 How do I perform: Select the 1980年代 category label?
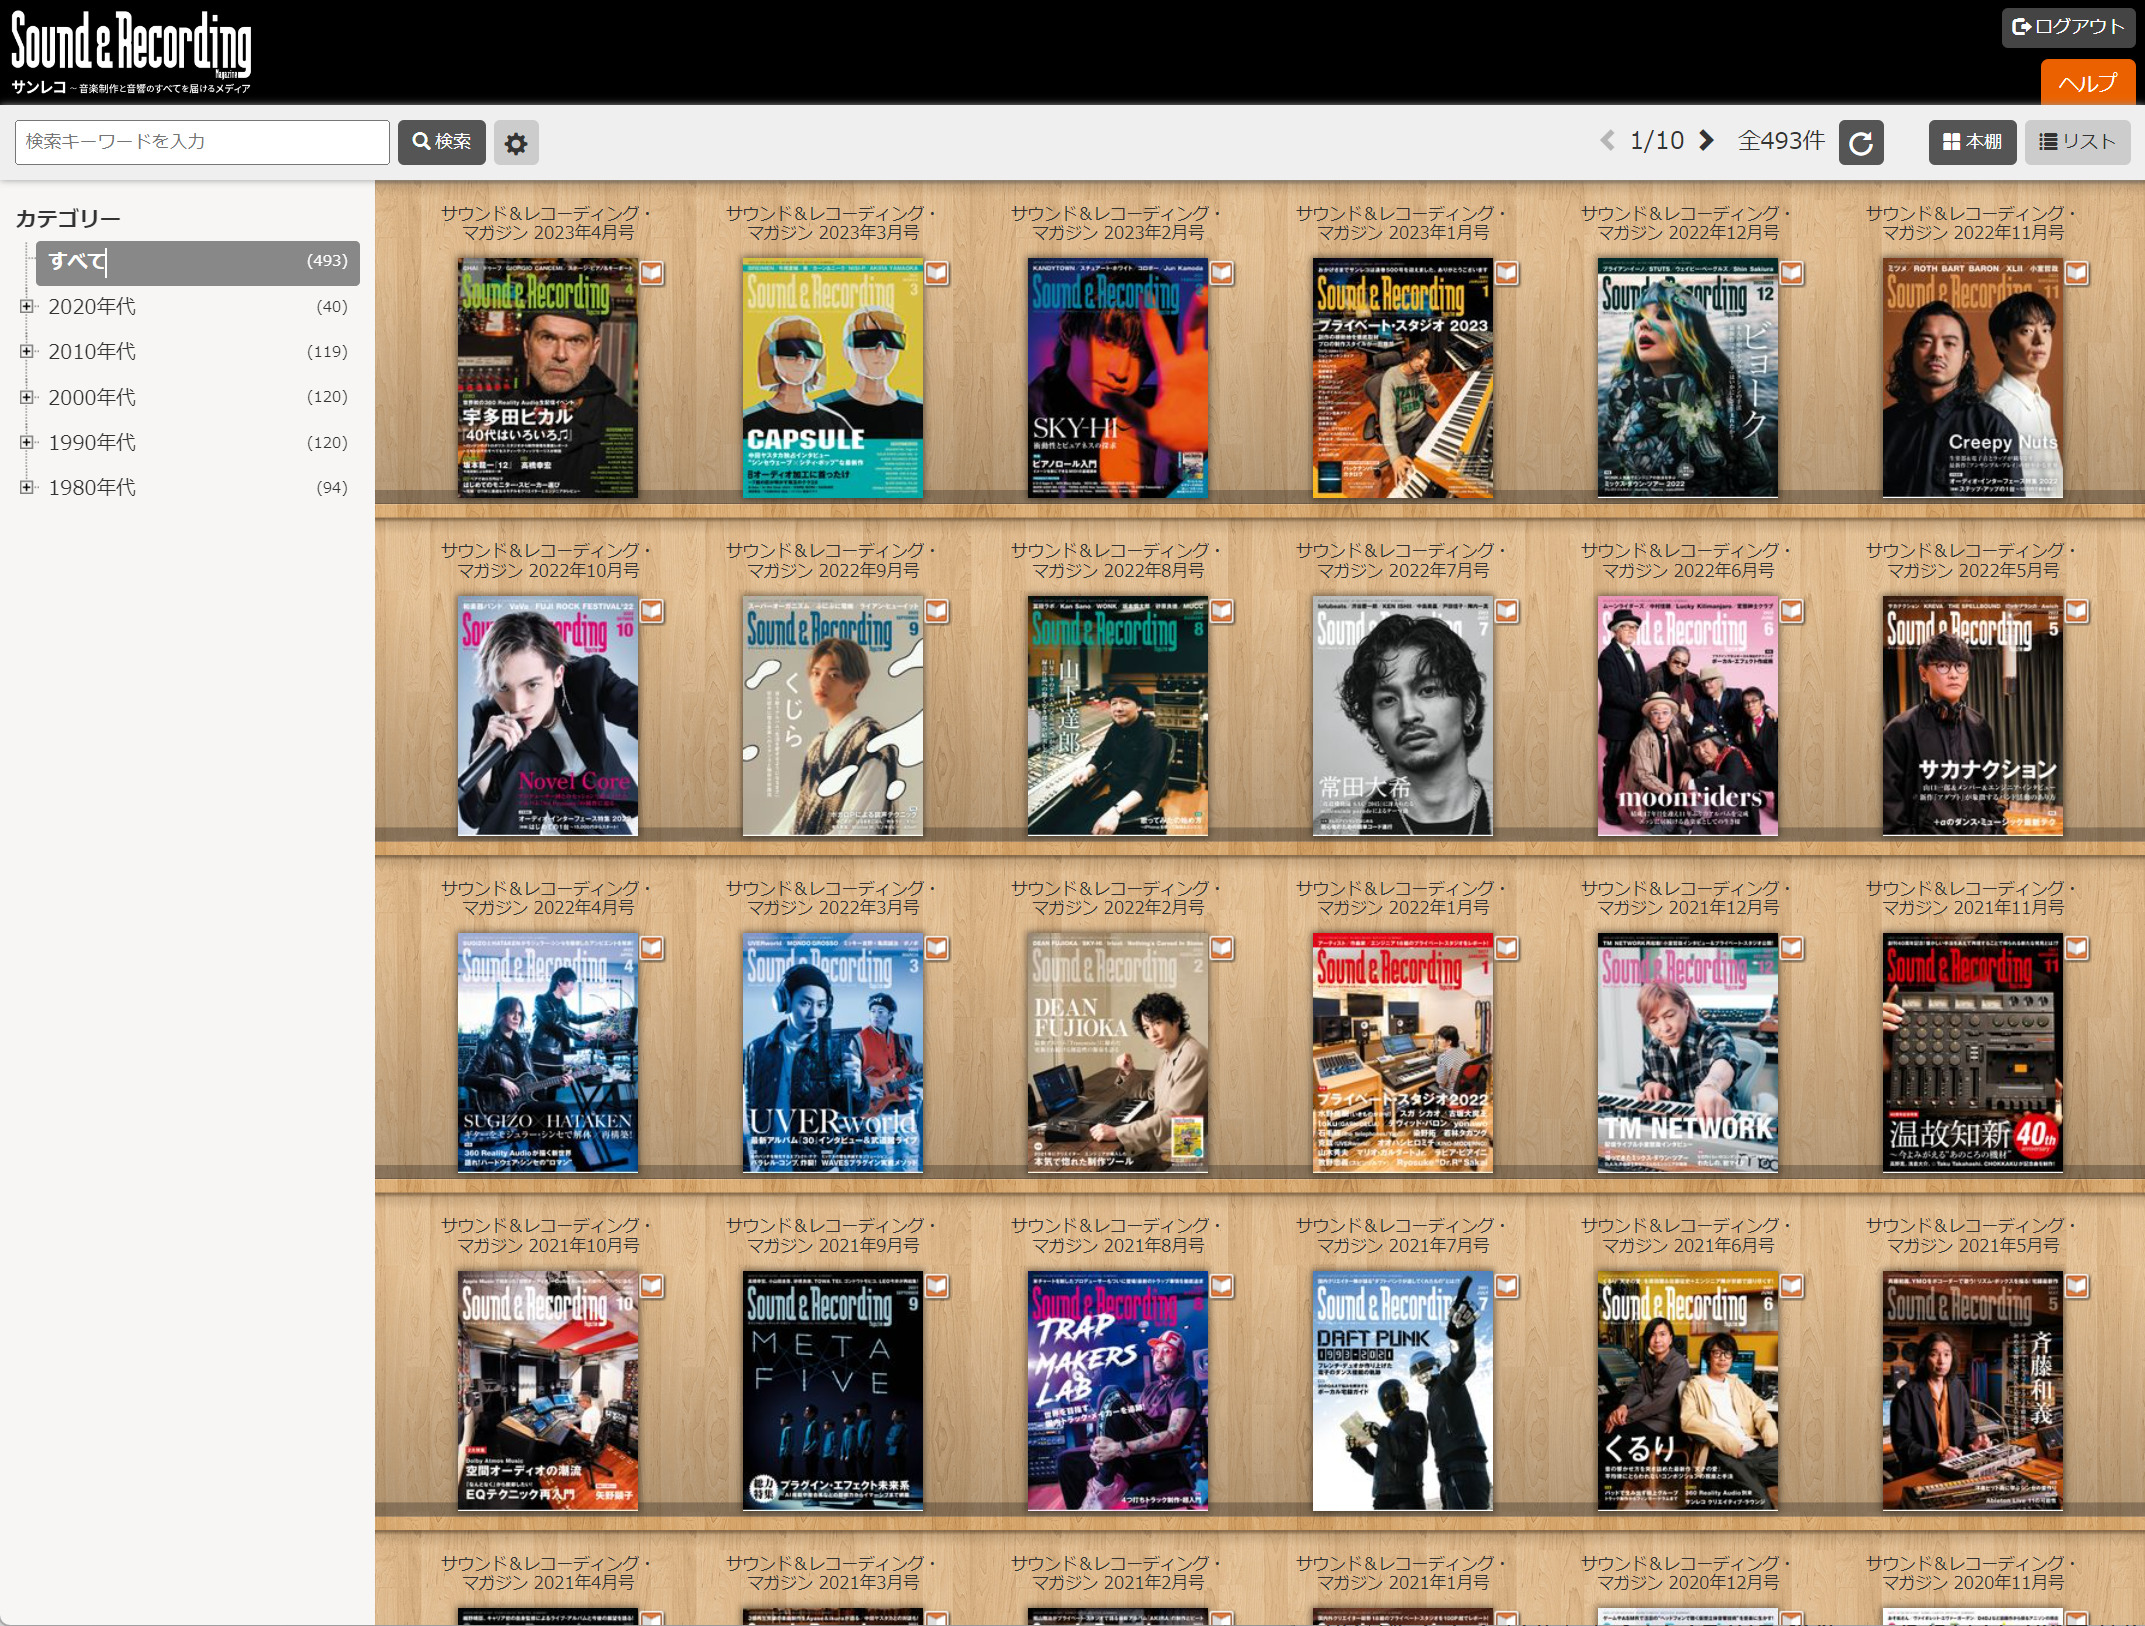pos(92,487)
